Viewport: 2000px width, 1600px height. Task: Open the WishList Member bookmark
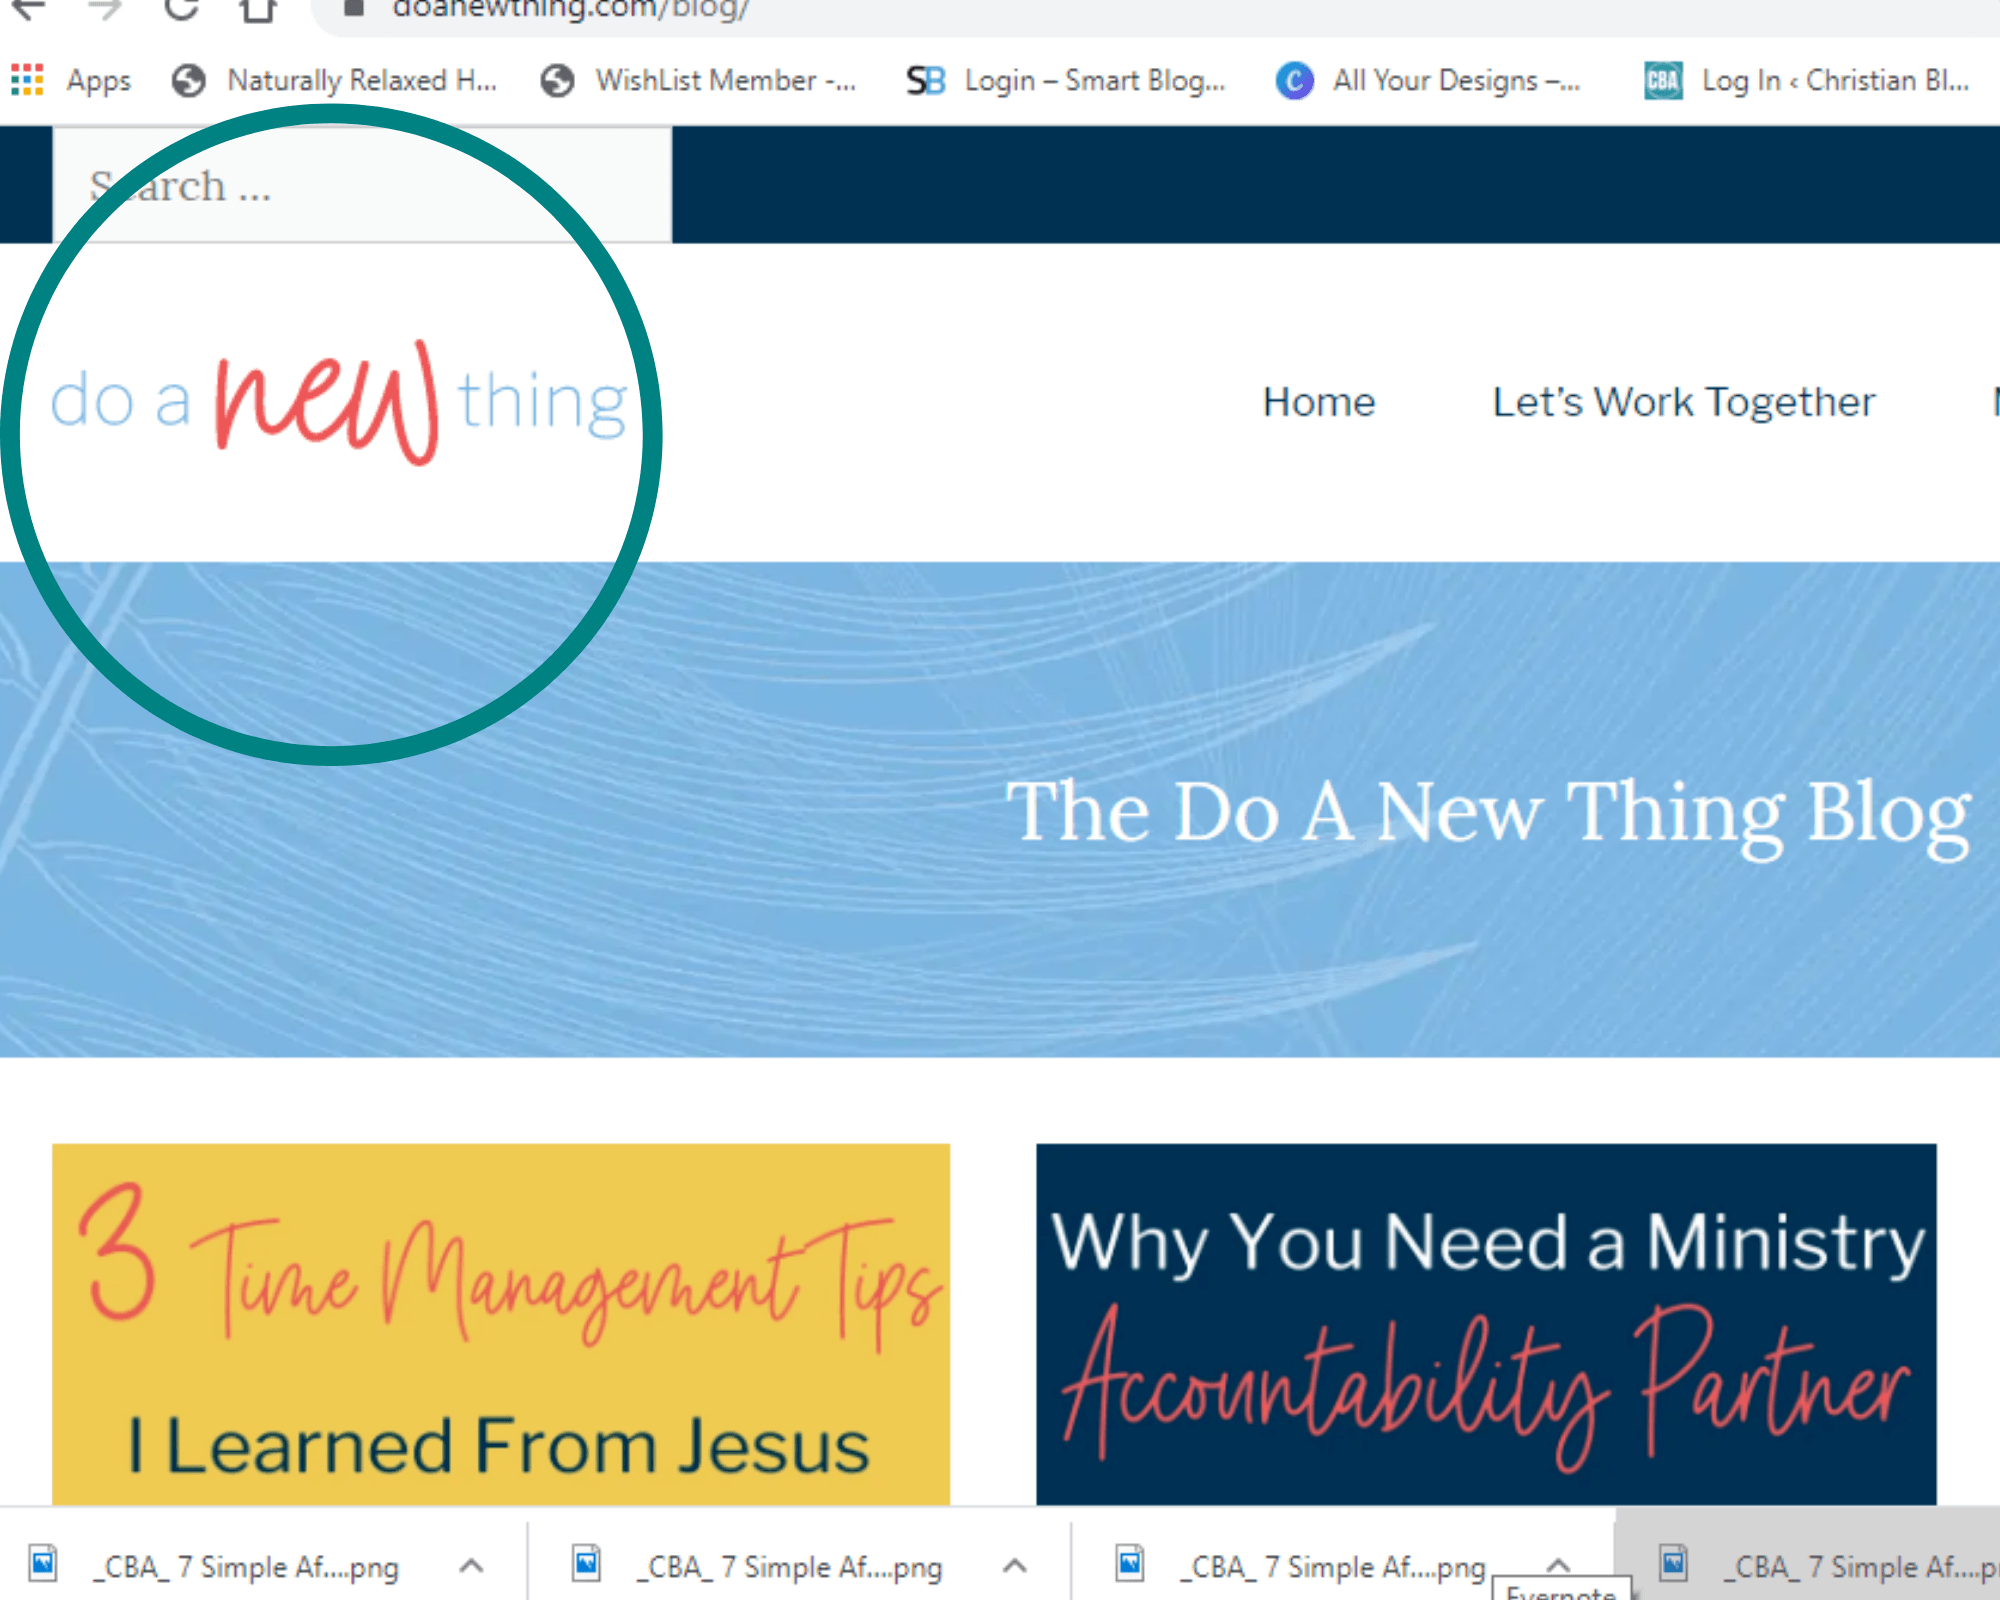pyautogui.click(x=698, y=80)
